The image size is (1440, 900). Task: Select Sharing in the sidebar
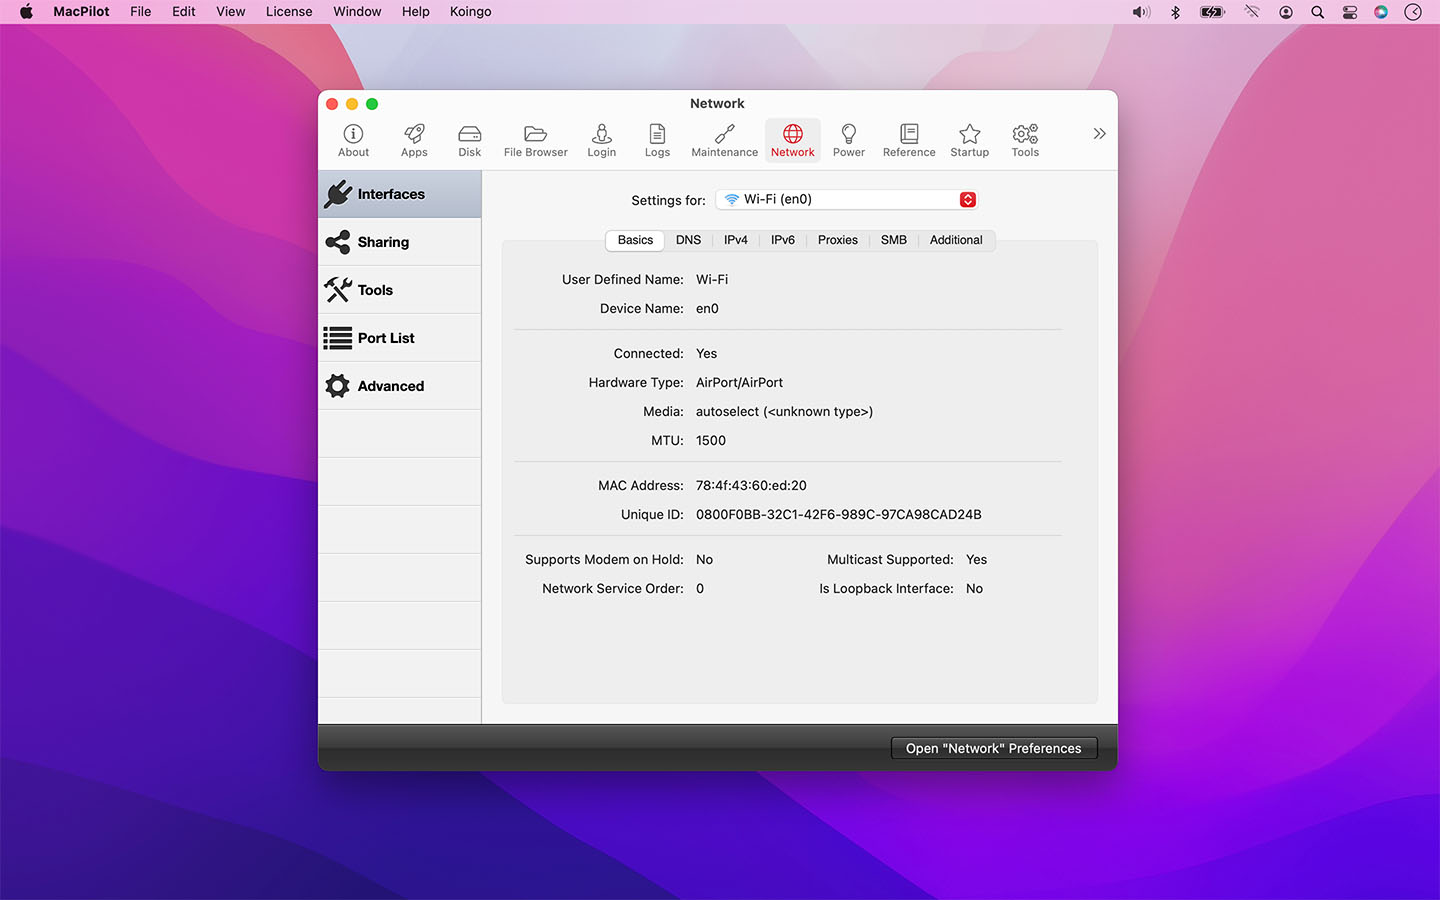[x=399, y=242]
